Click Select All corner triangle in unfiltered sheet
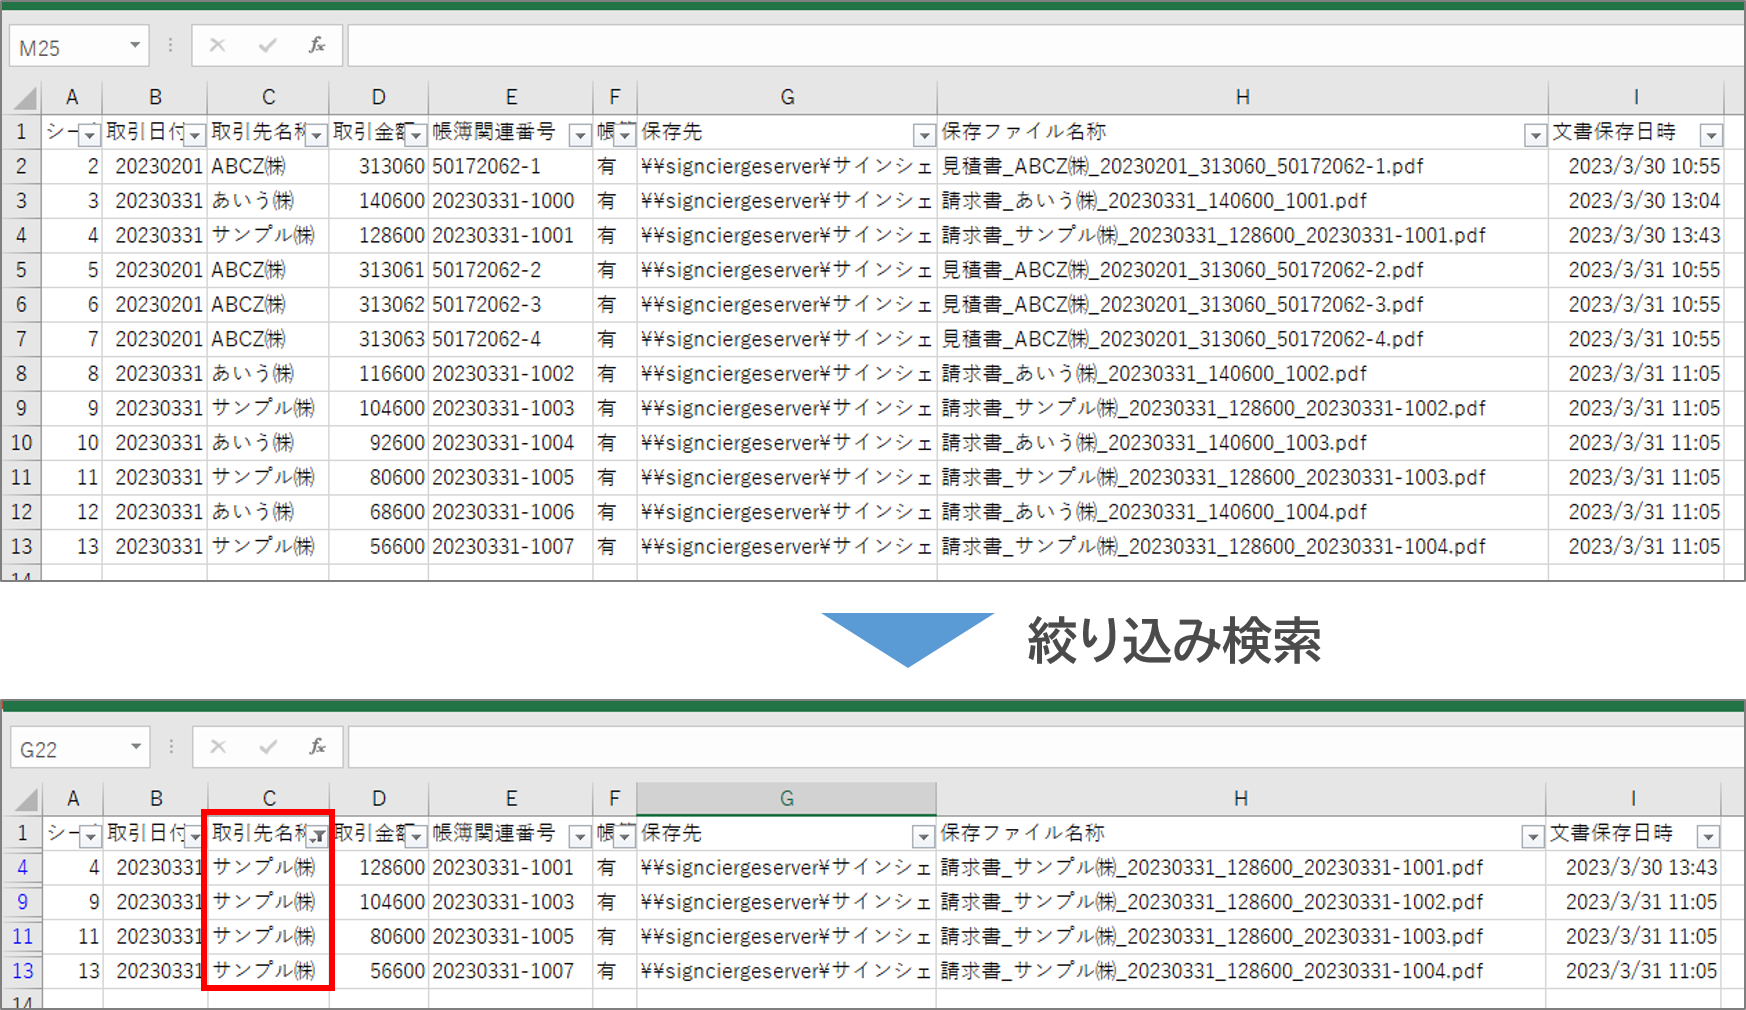 25,98
